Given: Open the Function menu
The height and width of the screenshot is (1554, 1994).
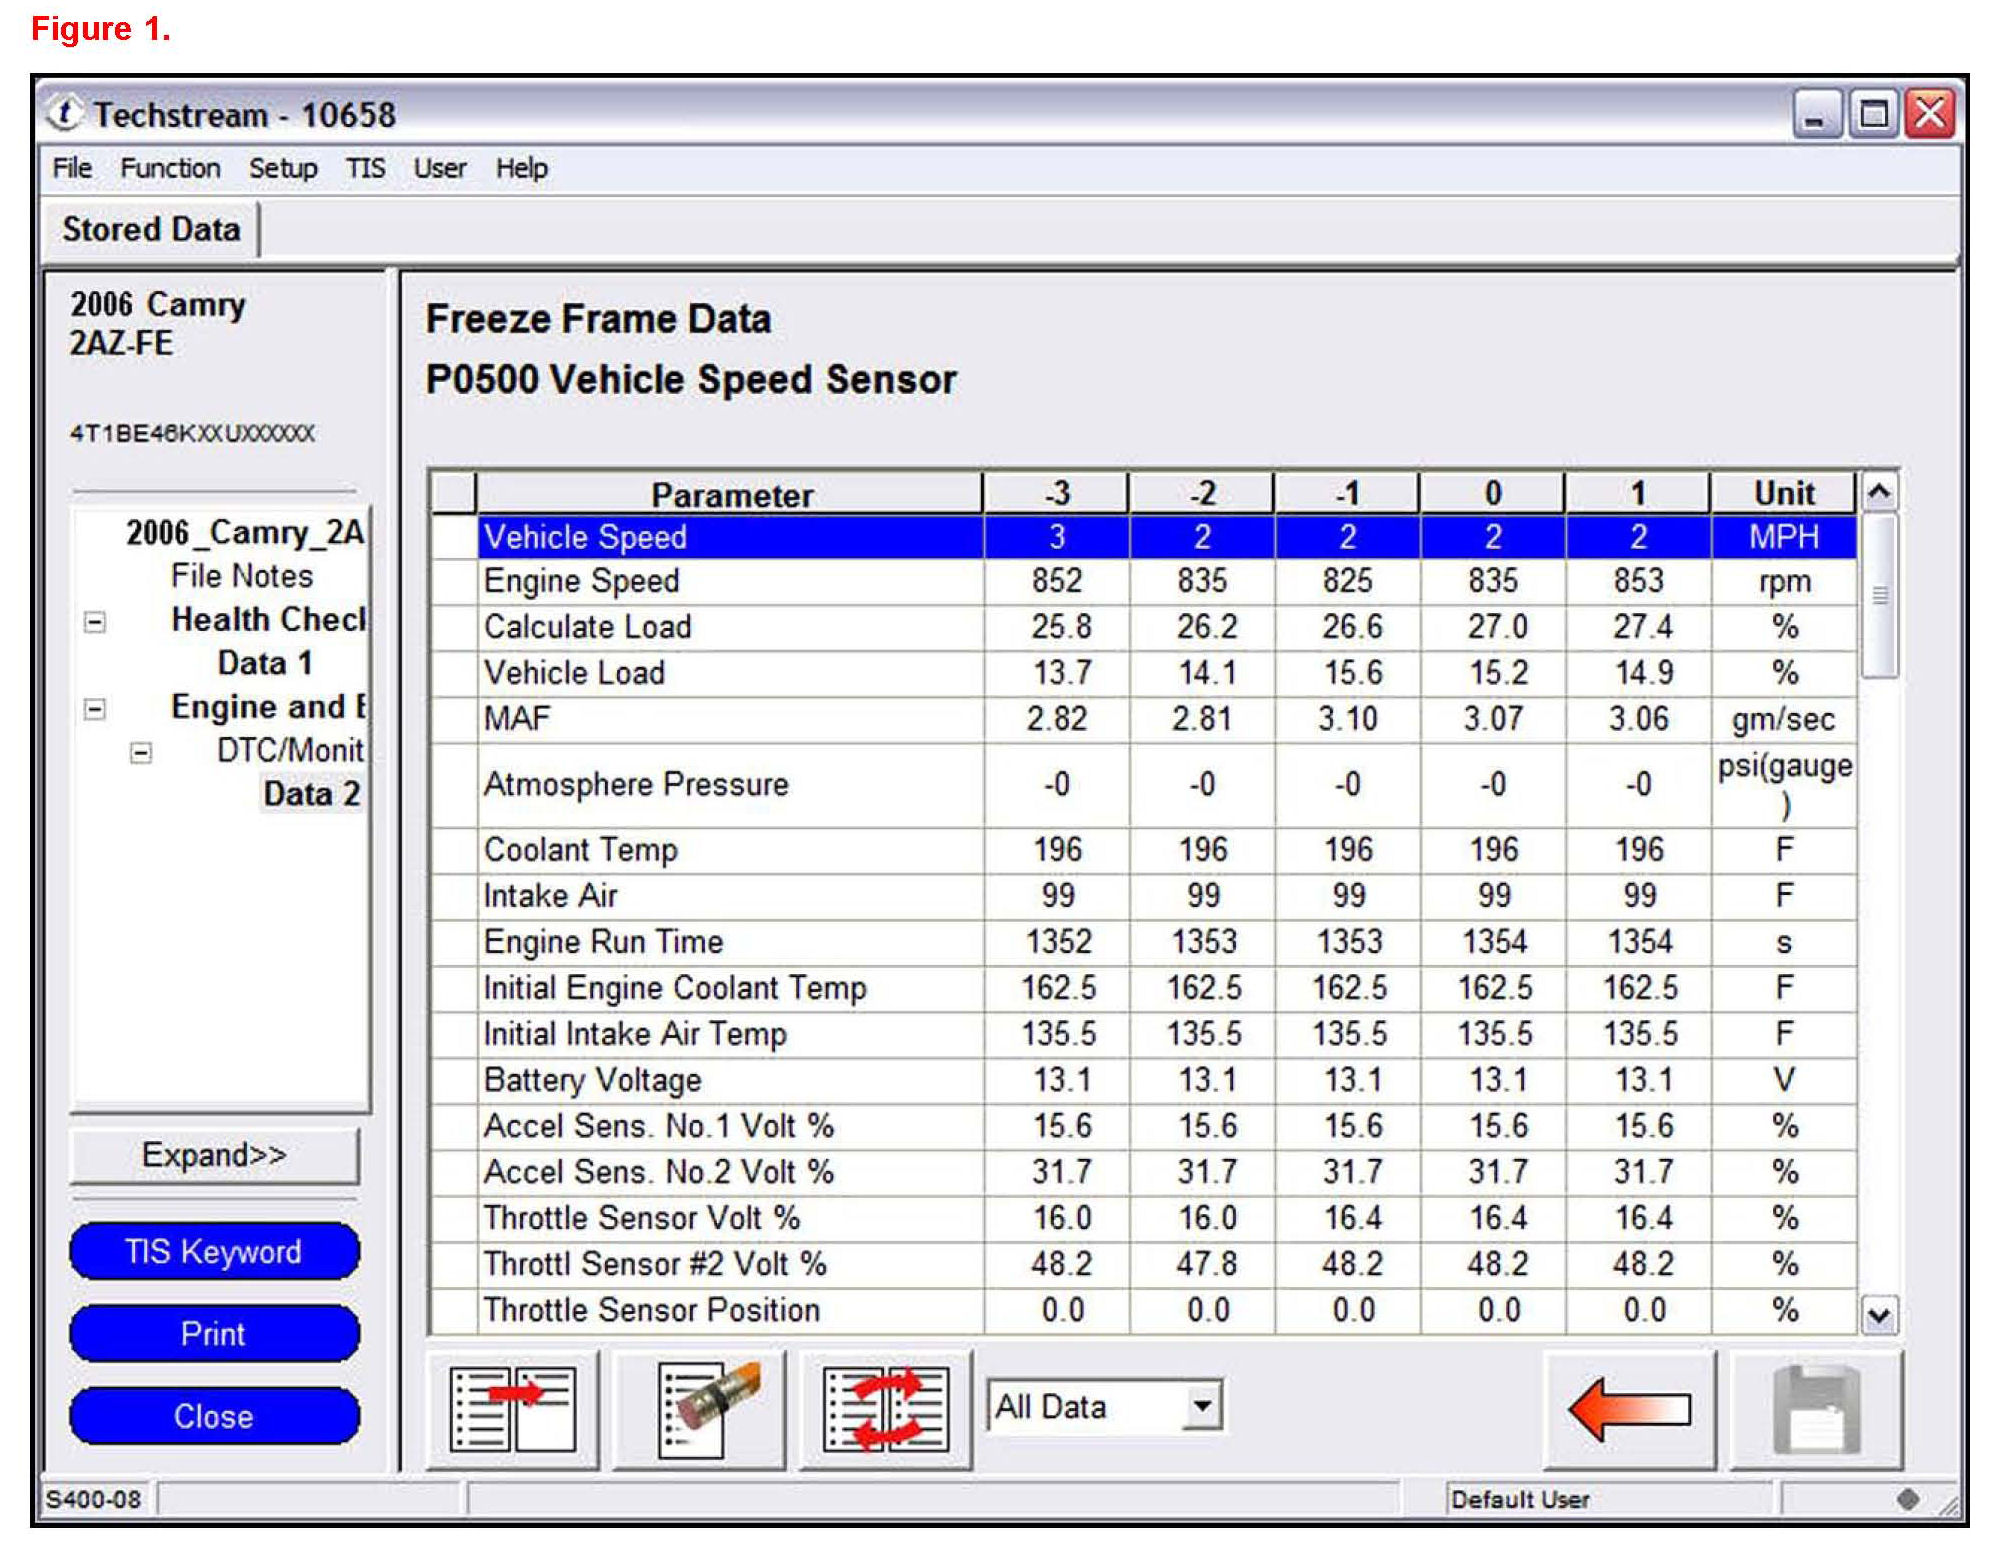Looking at the screenshot, I should point(170,168).
